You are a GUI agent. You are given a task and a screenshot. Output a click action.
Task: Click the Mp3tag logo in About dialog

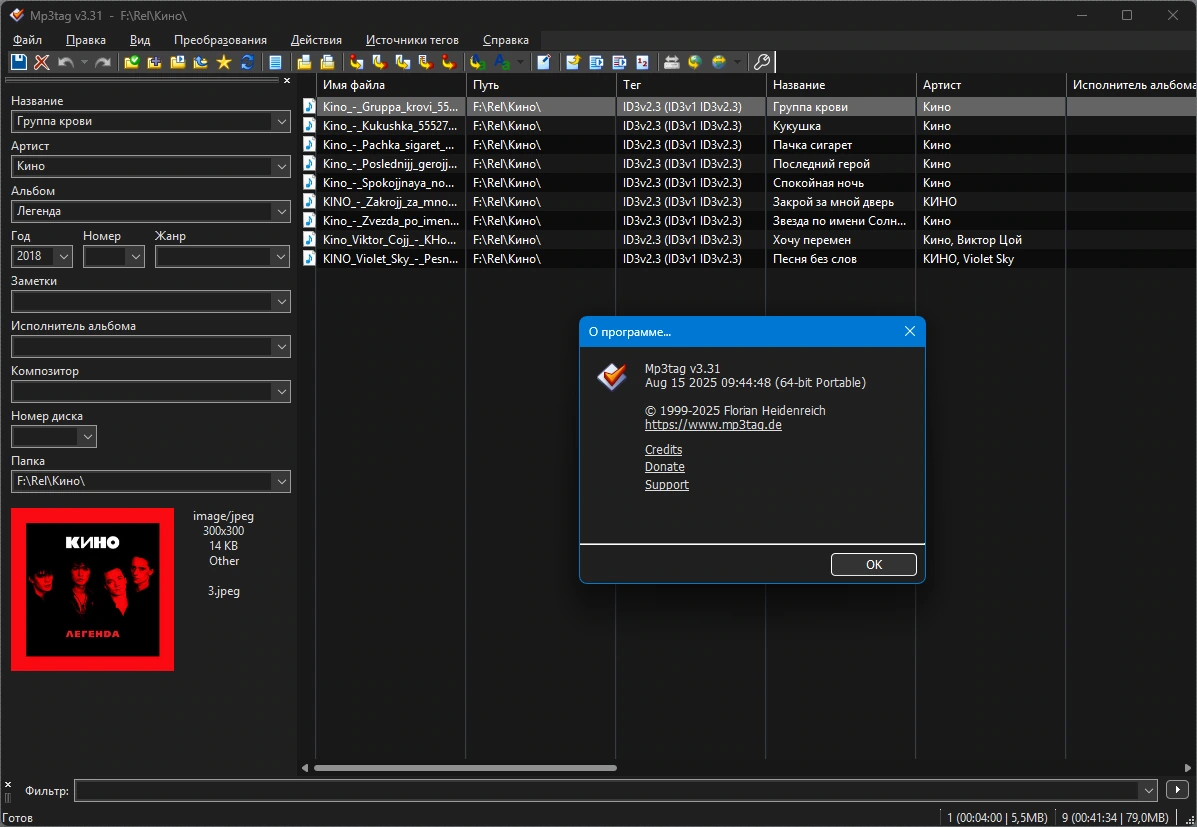point(612,376)
